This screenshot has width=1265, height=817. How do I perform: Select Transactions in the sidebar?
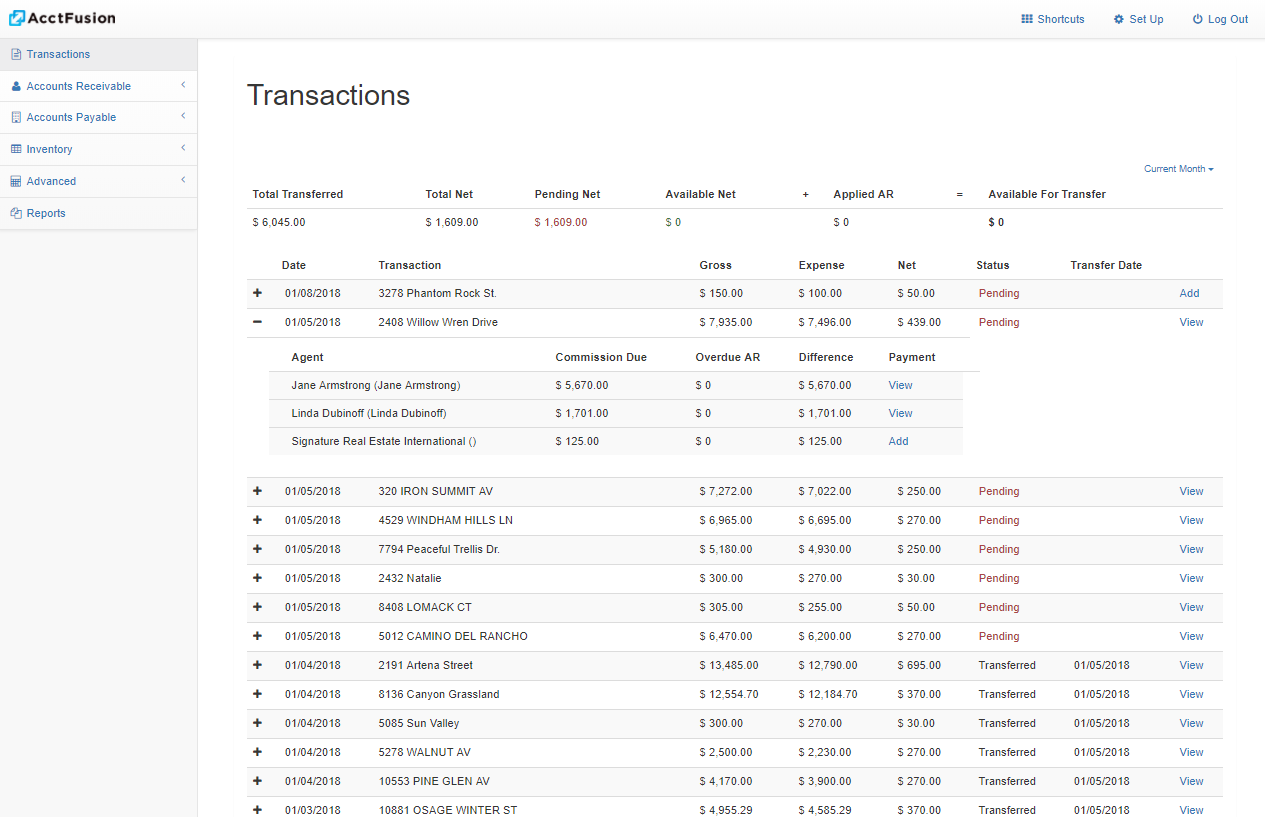tap(58, 54)
